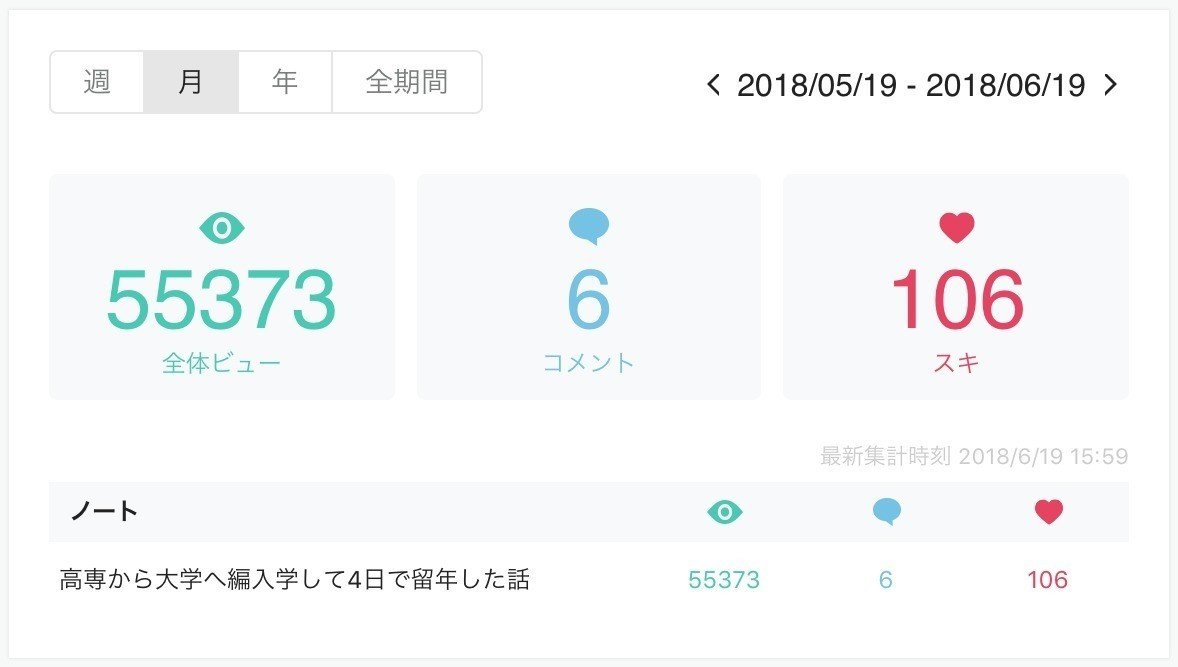Click the left chevron to view previous period
This screenshot has height=667, width=1178.
pyautogui.click(x=712, y=86)
